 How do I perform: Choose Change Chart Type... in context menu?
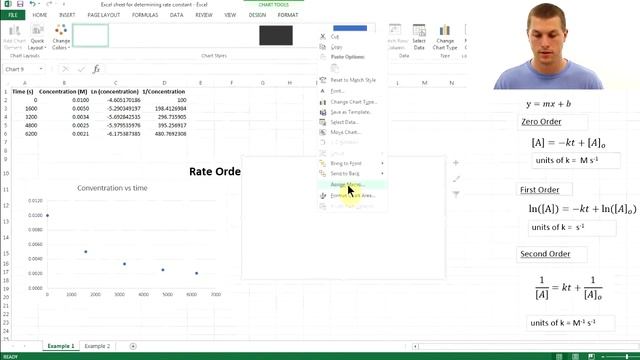pyautogui.click(x=354, y=102)
